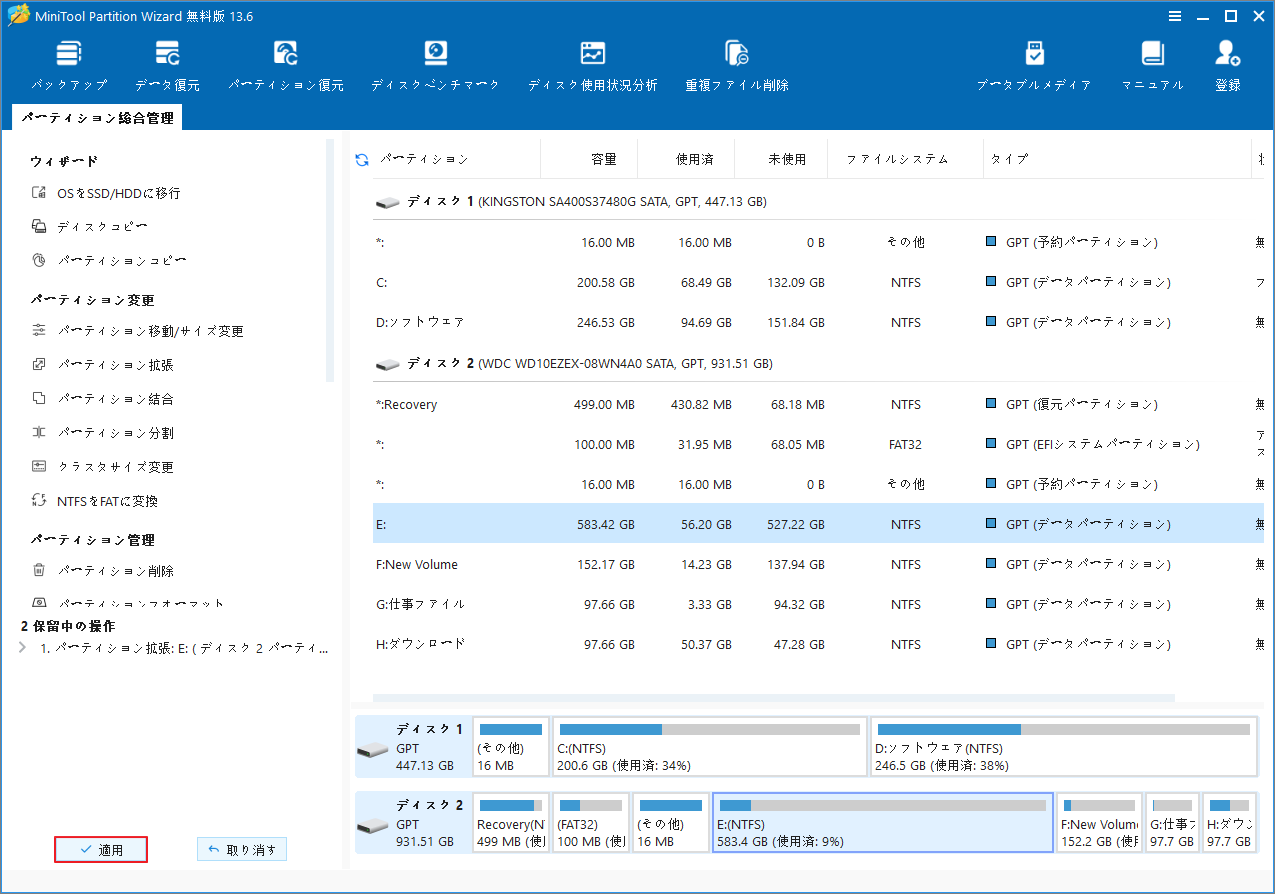Image resolution: width=1275 pixels, height=894 pixels.
Task: Launch データ復元 (Data Recovery)
Action: [166, 60]
